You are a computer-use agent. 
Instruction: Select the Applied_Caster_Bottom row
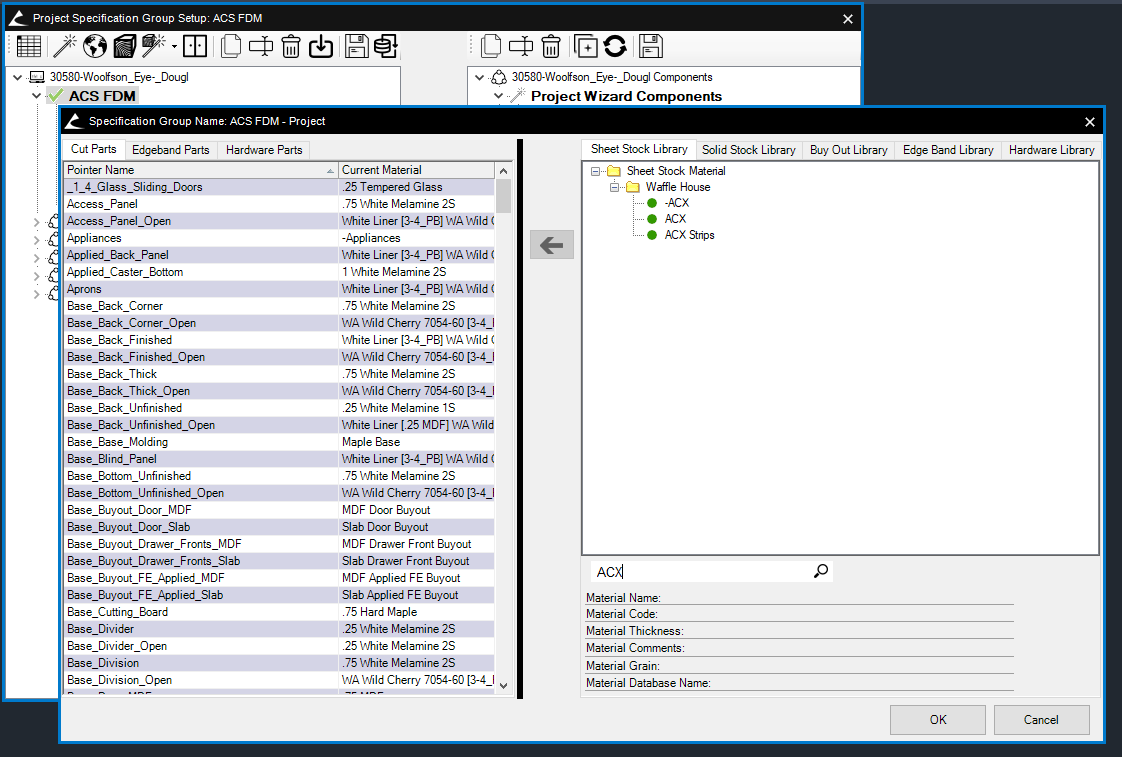[279, 272]
